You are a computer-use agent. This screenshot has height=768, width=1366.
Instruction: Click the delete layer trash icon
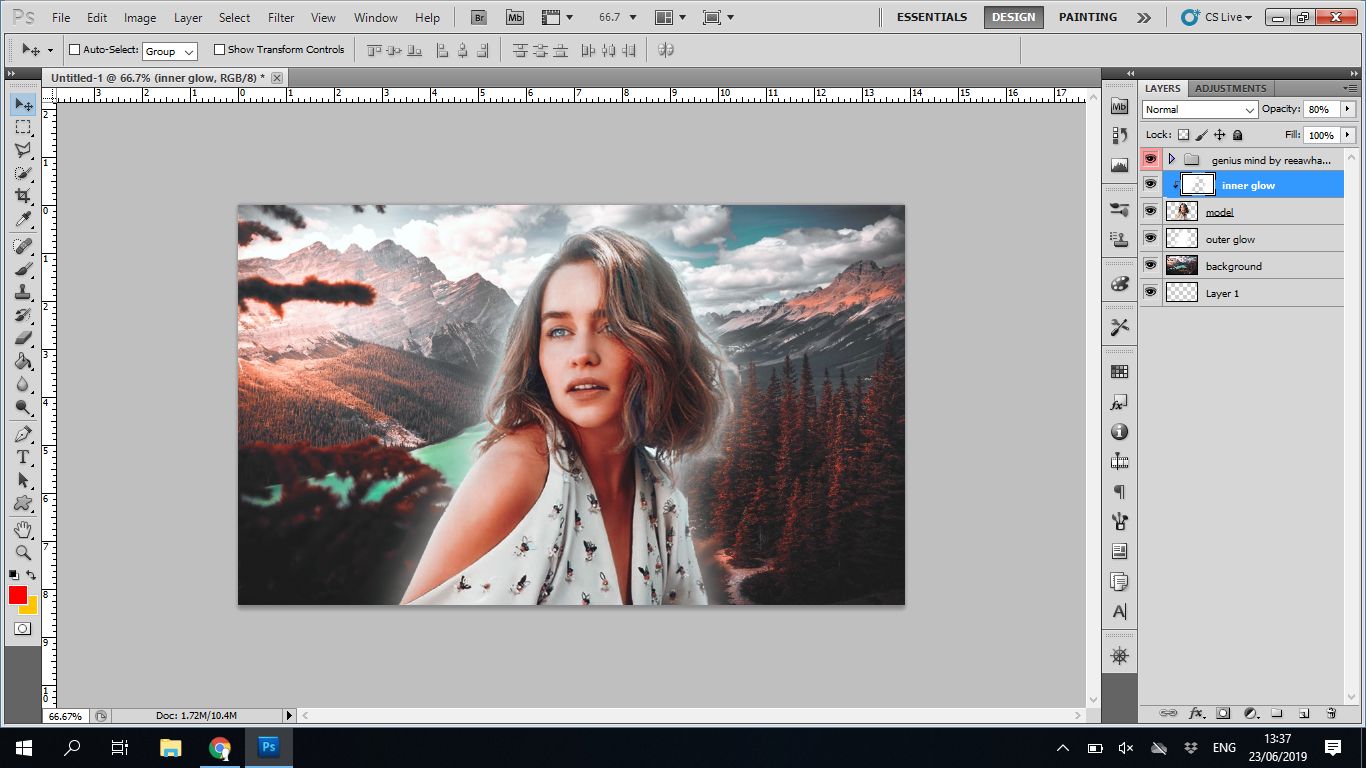[x=1331, y=713]
